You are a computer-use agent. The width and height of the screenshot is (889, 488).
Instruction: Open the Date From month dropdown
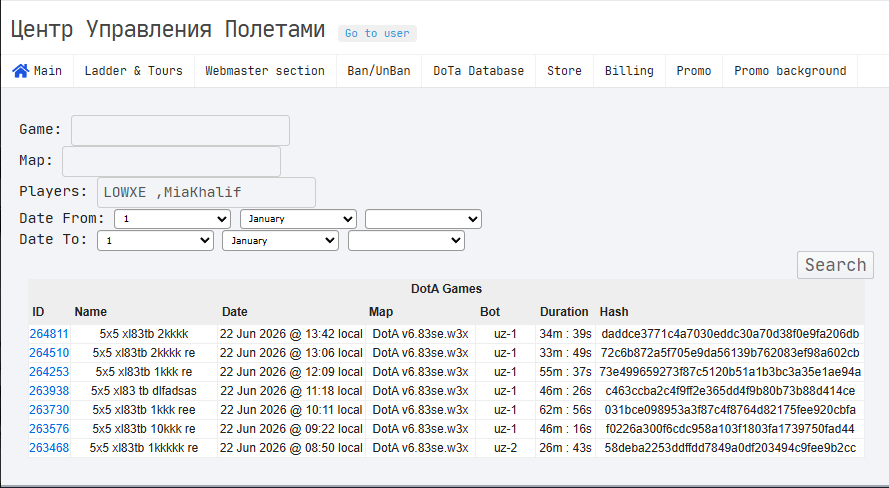pos(298,219)
